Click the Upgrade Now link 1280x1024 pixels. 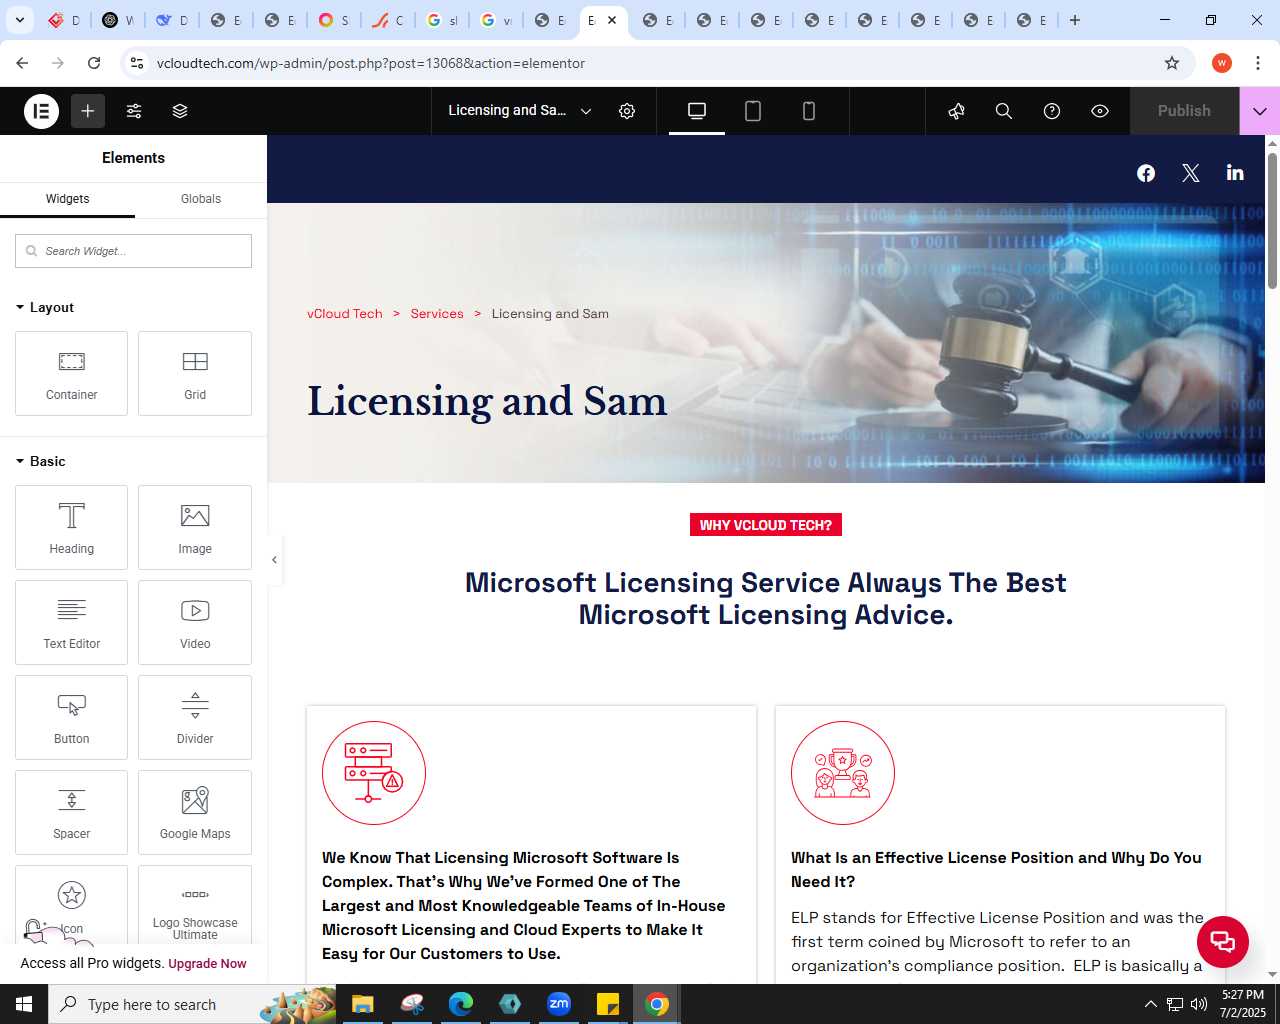coord(207,964)
